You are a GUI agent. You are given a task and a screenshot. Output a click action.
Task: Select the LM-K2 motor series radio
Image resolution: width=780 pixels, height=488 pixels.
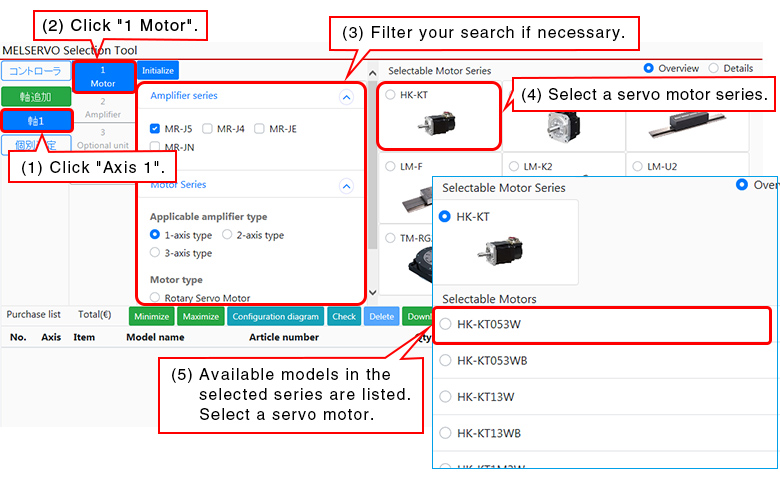(x=514, y=166)
